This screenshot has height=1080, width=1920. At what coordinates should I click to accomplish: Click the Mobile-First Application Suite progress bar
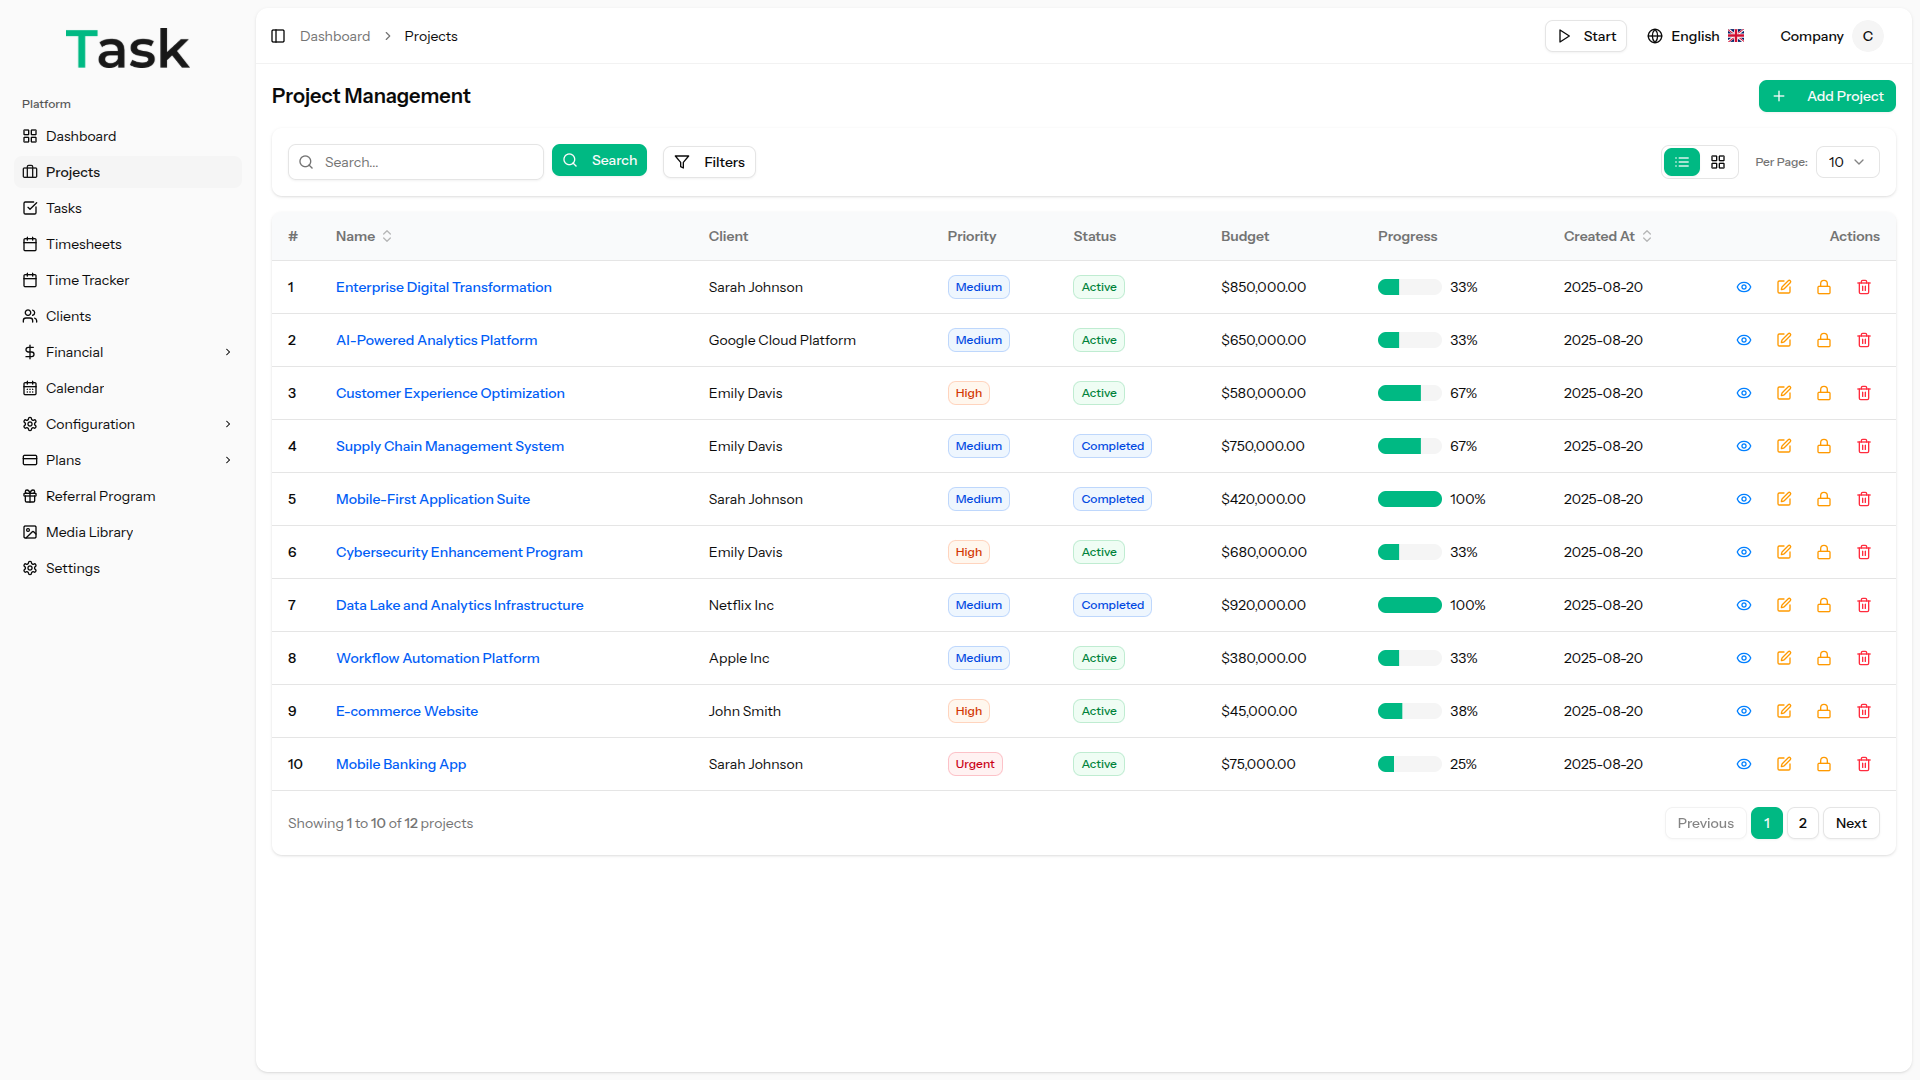pos(1409,499)
